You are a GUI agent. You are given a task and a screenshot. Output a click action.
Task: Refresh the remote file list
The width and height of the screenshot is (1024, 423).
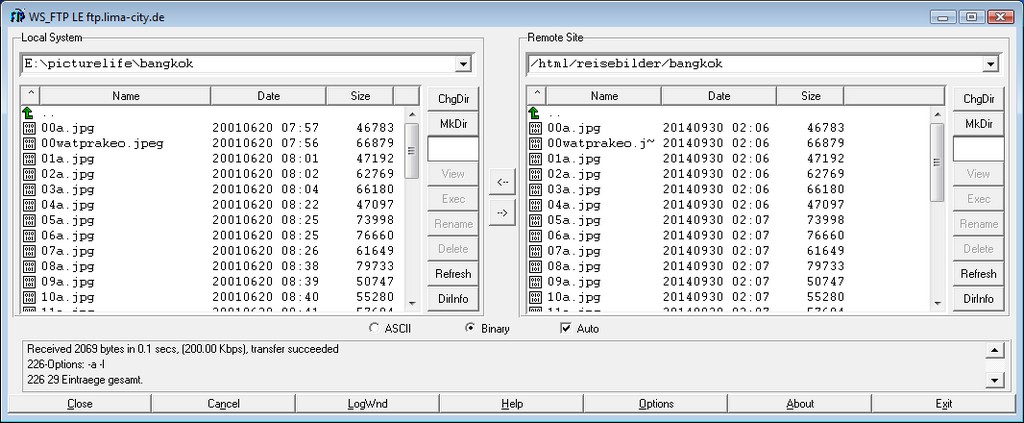point(978,274)
